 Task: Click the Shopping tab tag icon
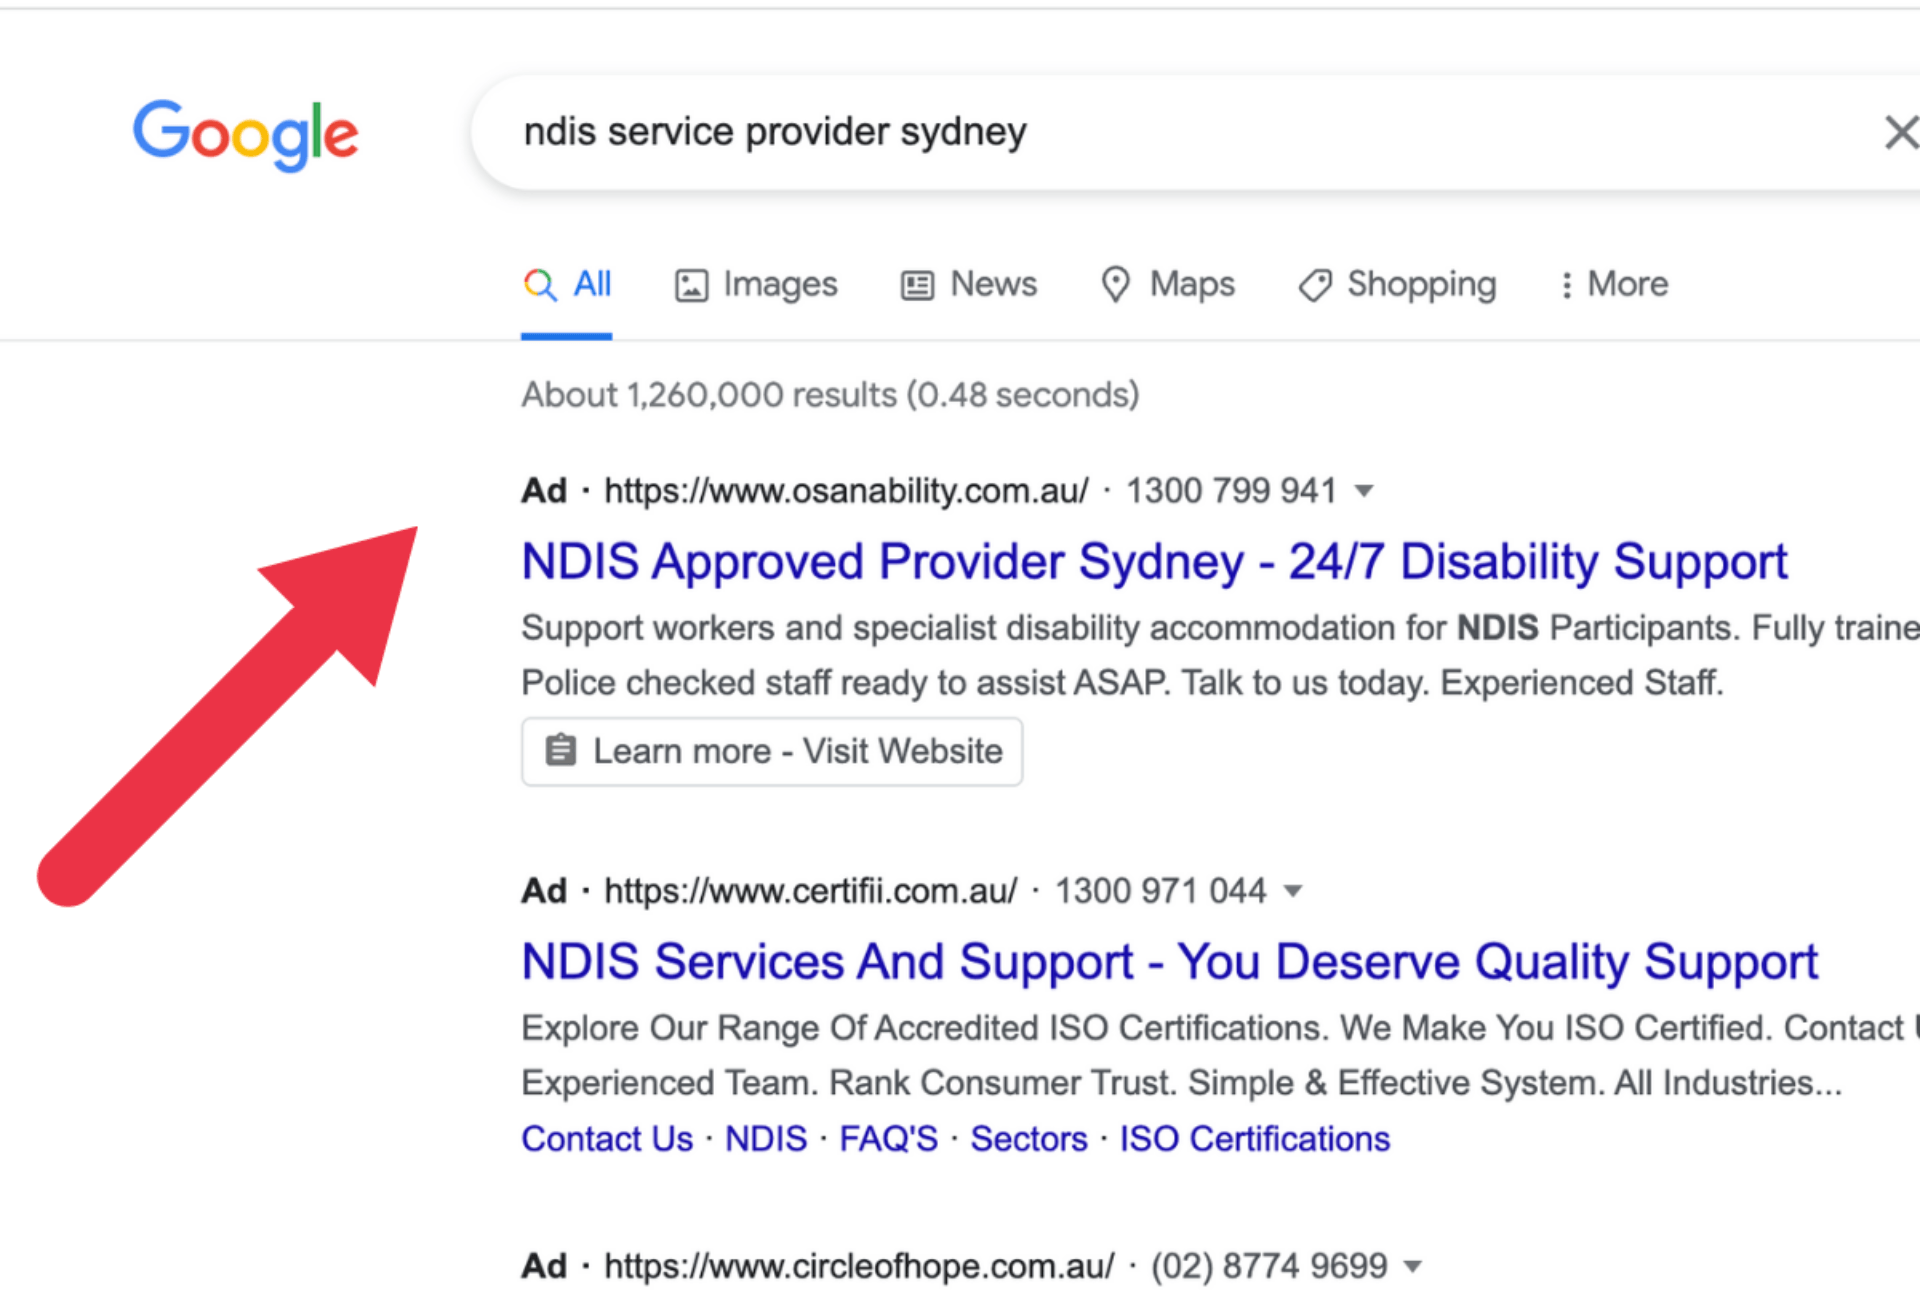[x=1314, y=285]
